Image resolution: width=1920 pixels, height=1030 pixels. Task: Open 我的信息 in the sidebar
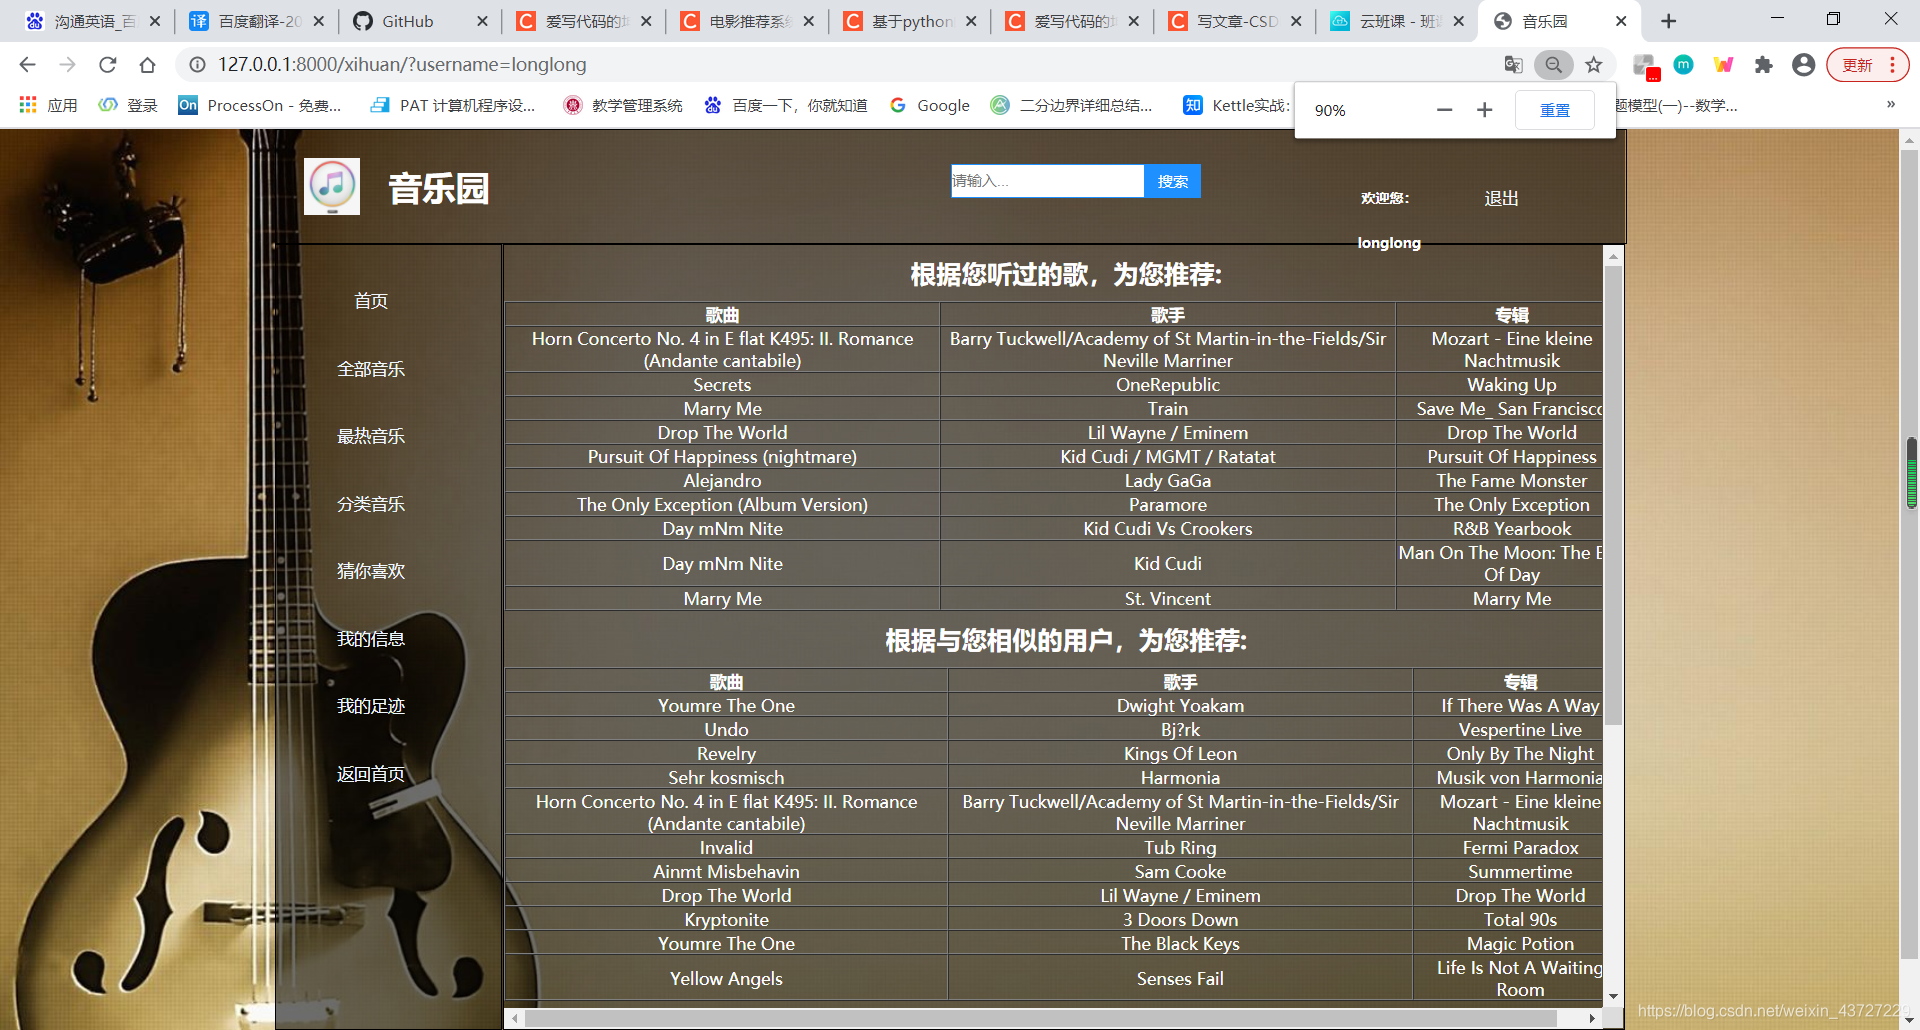(x=371, y=639)
